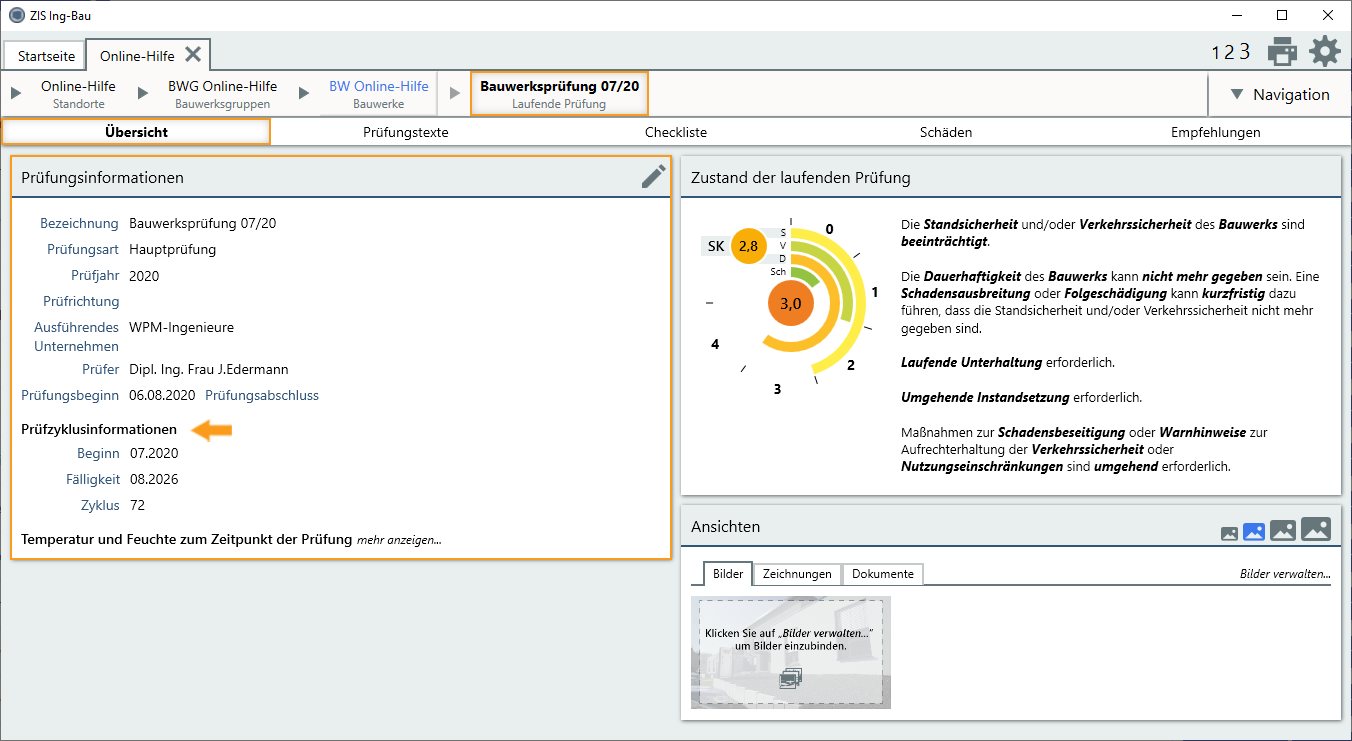Viewport: 1352px width, 741px height.
Task: Expand arrow before Online-Hilfe Standorte breadcrumb
Action: point(15,94)
